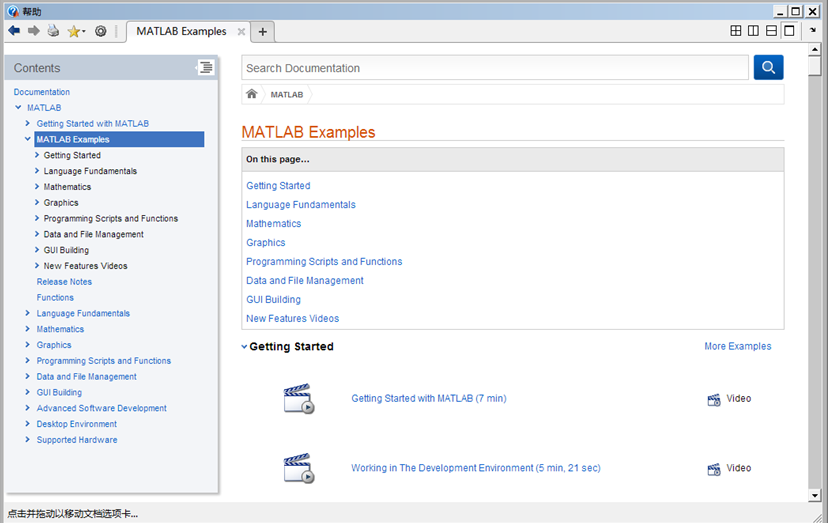Switch to the MATLAB Examples tab
The height and width of the screenshot is (523, 831).
(181, 32)
